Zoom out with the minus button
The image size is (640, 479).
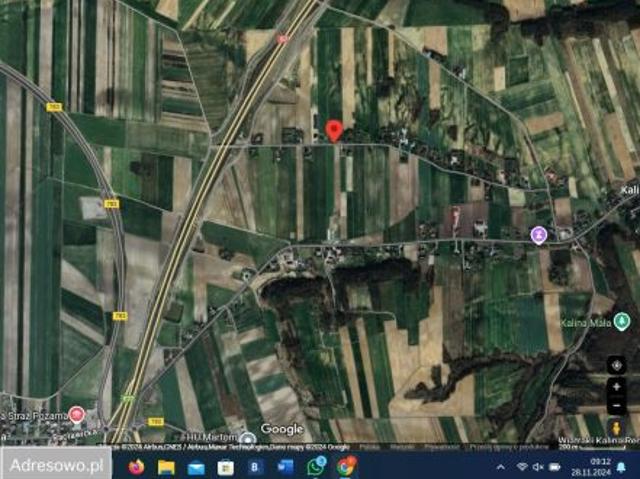pyautogui.click(x=616, y=405)
